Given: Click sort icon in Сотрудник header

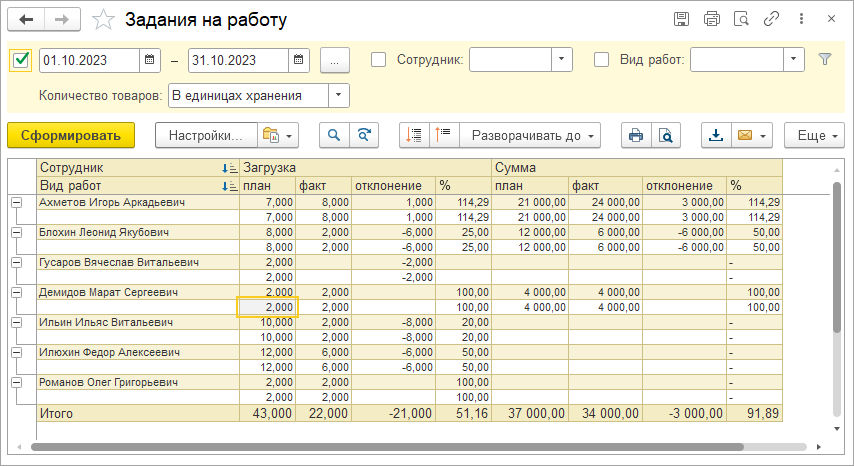Looking at the screenshot, I should pos(230,168).
